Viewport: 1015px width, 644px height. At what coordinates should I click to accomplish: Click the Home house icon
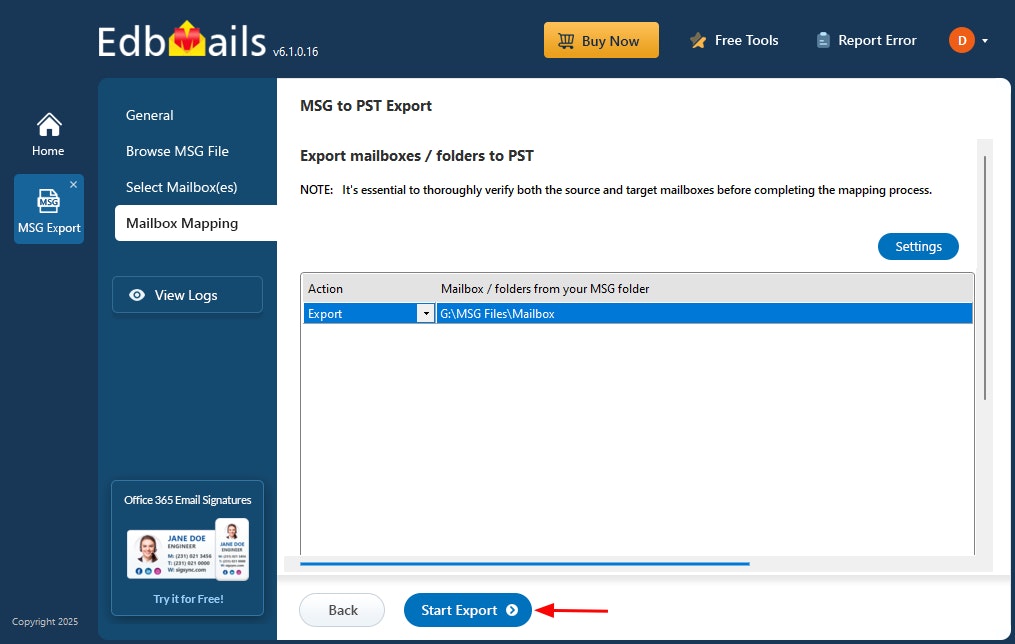click(x=49, y=124)
